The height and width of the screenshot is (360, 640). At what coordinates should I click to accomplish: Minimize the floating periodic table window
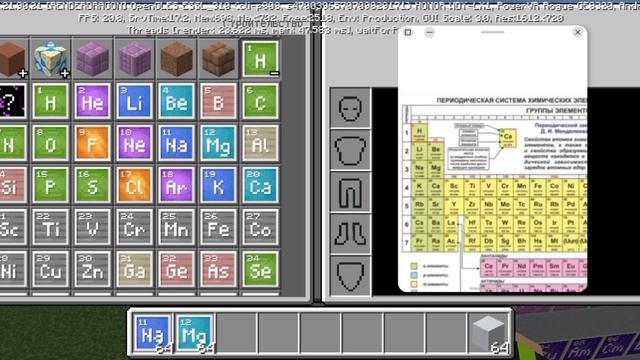429,32
